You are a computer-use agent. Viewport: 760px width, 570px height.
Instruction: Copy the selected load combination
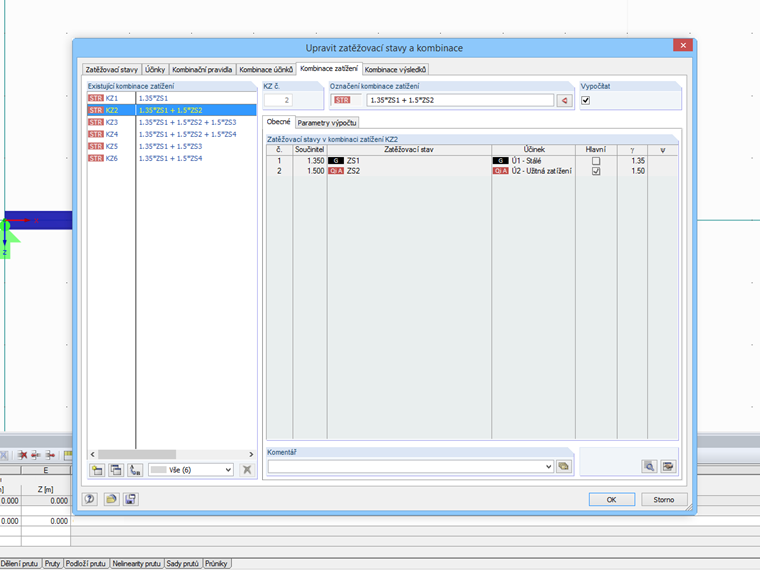point(116,470)
